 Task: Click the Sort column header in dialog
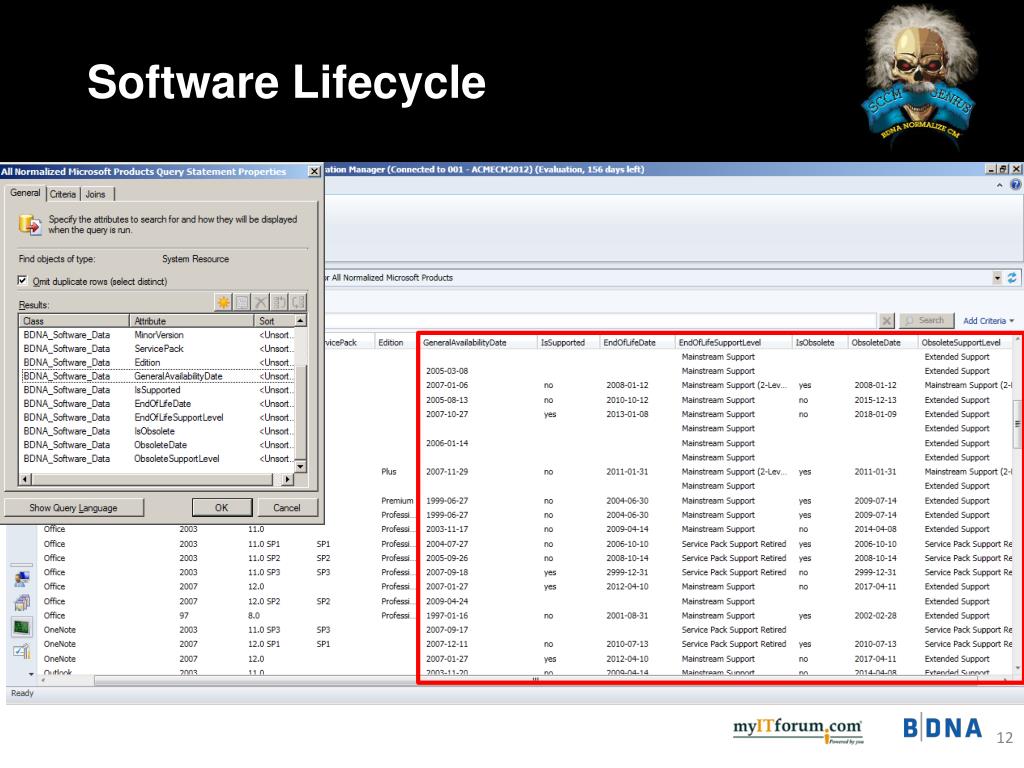(x=275, y=321)
